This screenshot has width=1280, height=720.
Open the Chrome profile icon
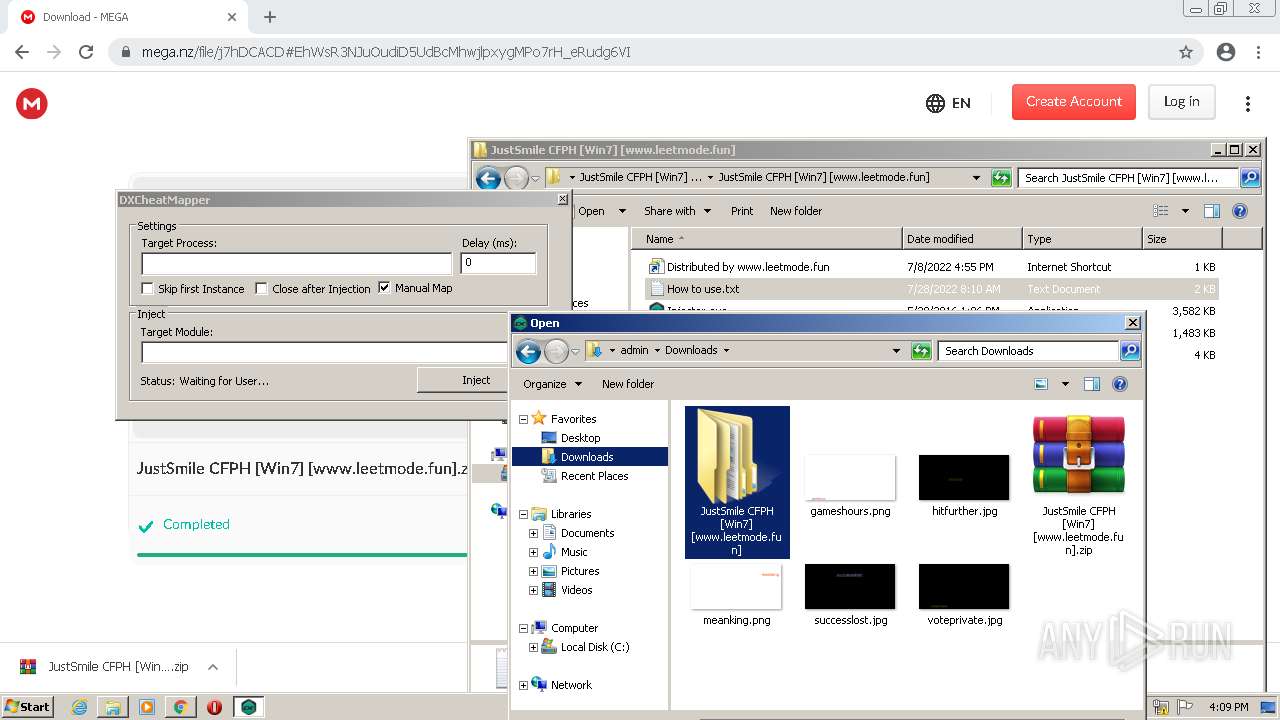point(1226,52)
